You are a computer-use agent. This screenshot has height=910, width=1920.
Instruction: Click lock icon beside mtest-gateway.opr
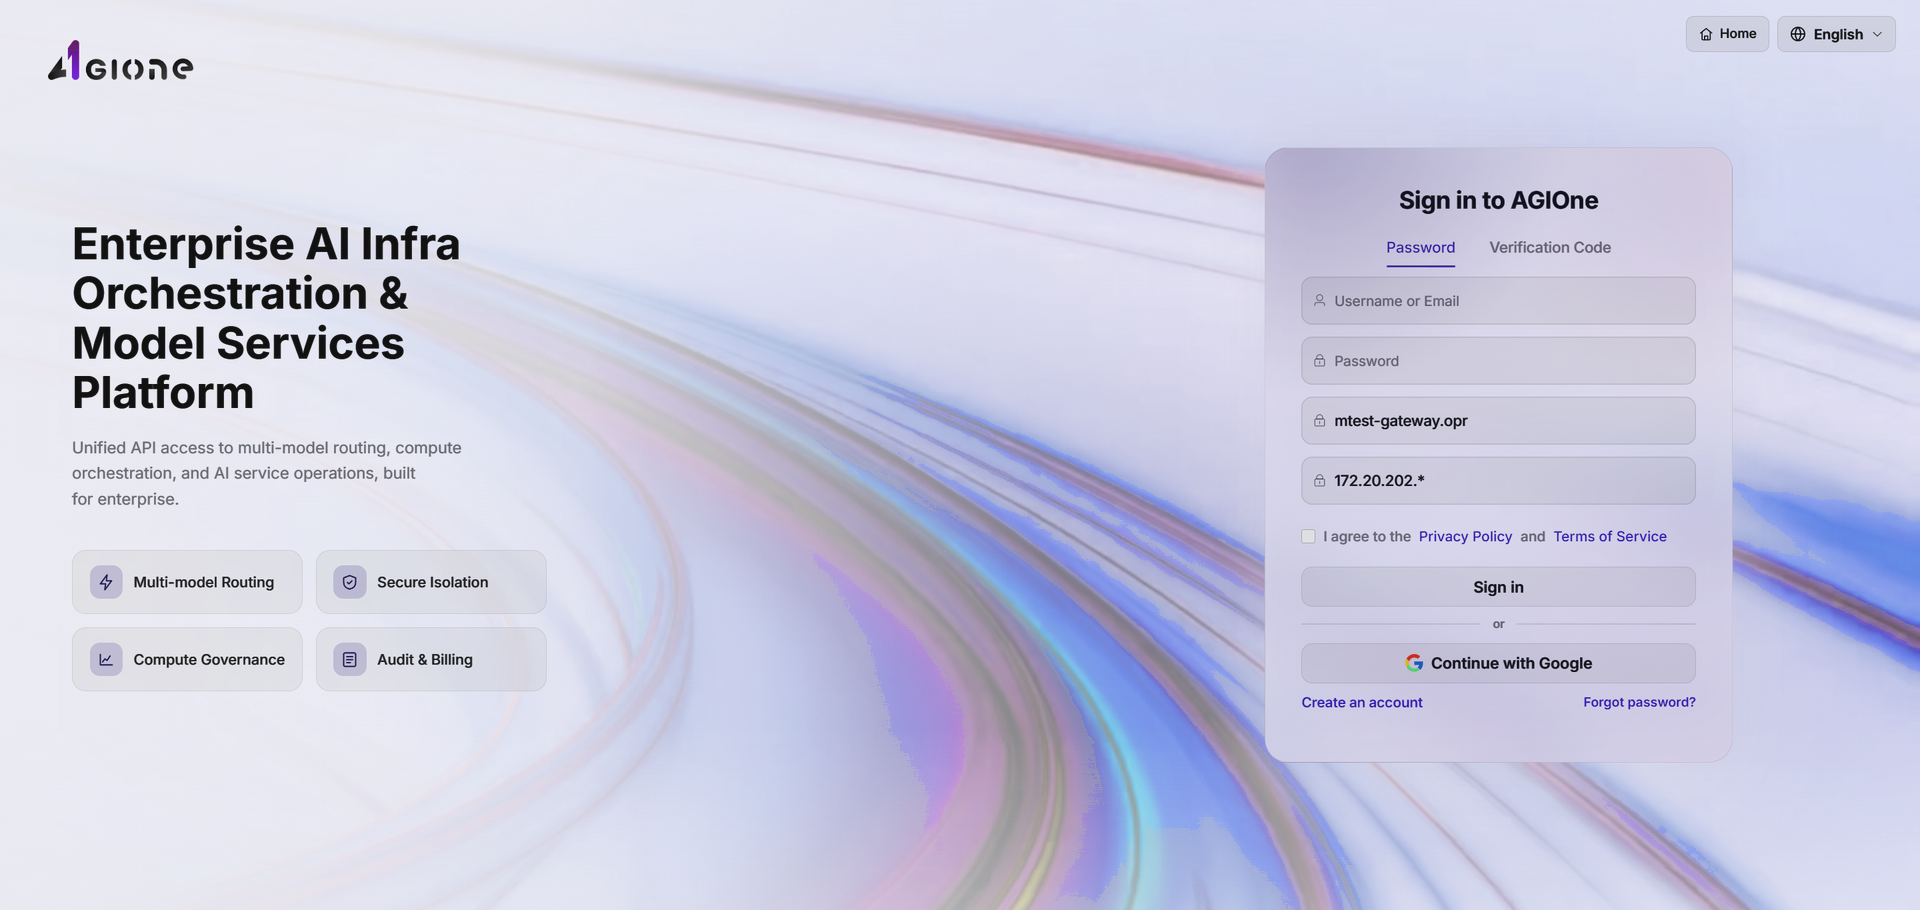coord(1320,421)
